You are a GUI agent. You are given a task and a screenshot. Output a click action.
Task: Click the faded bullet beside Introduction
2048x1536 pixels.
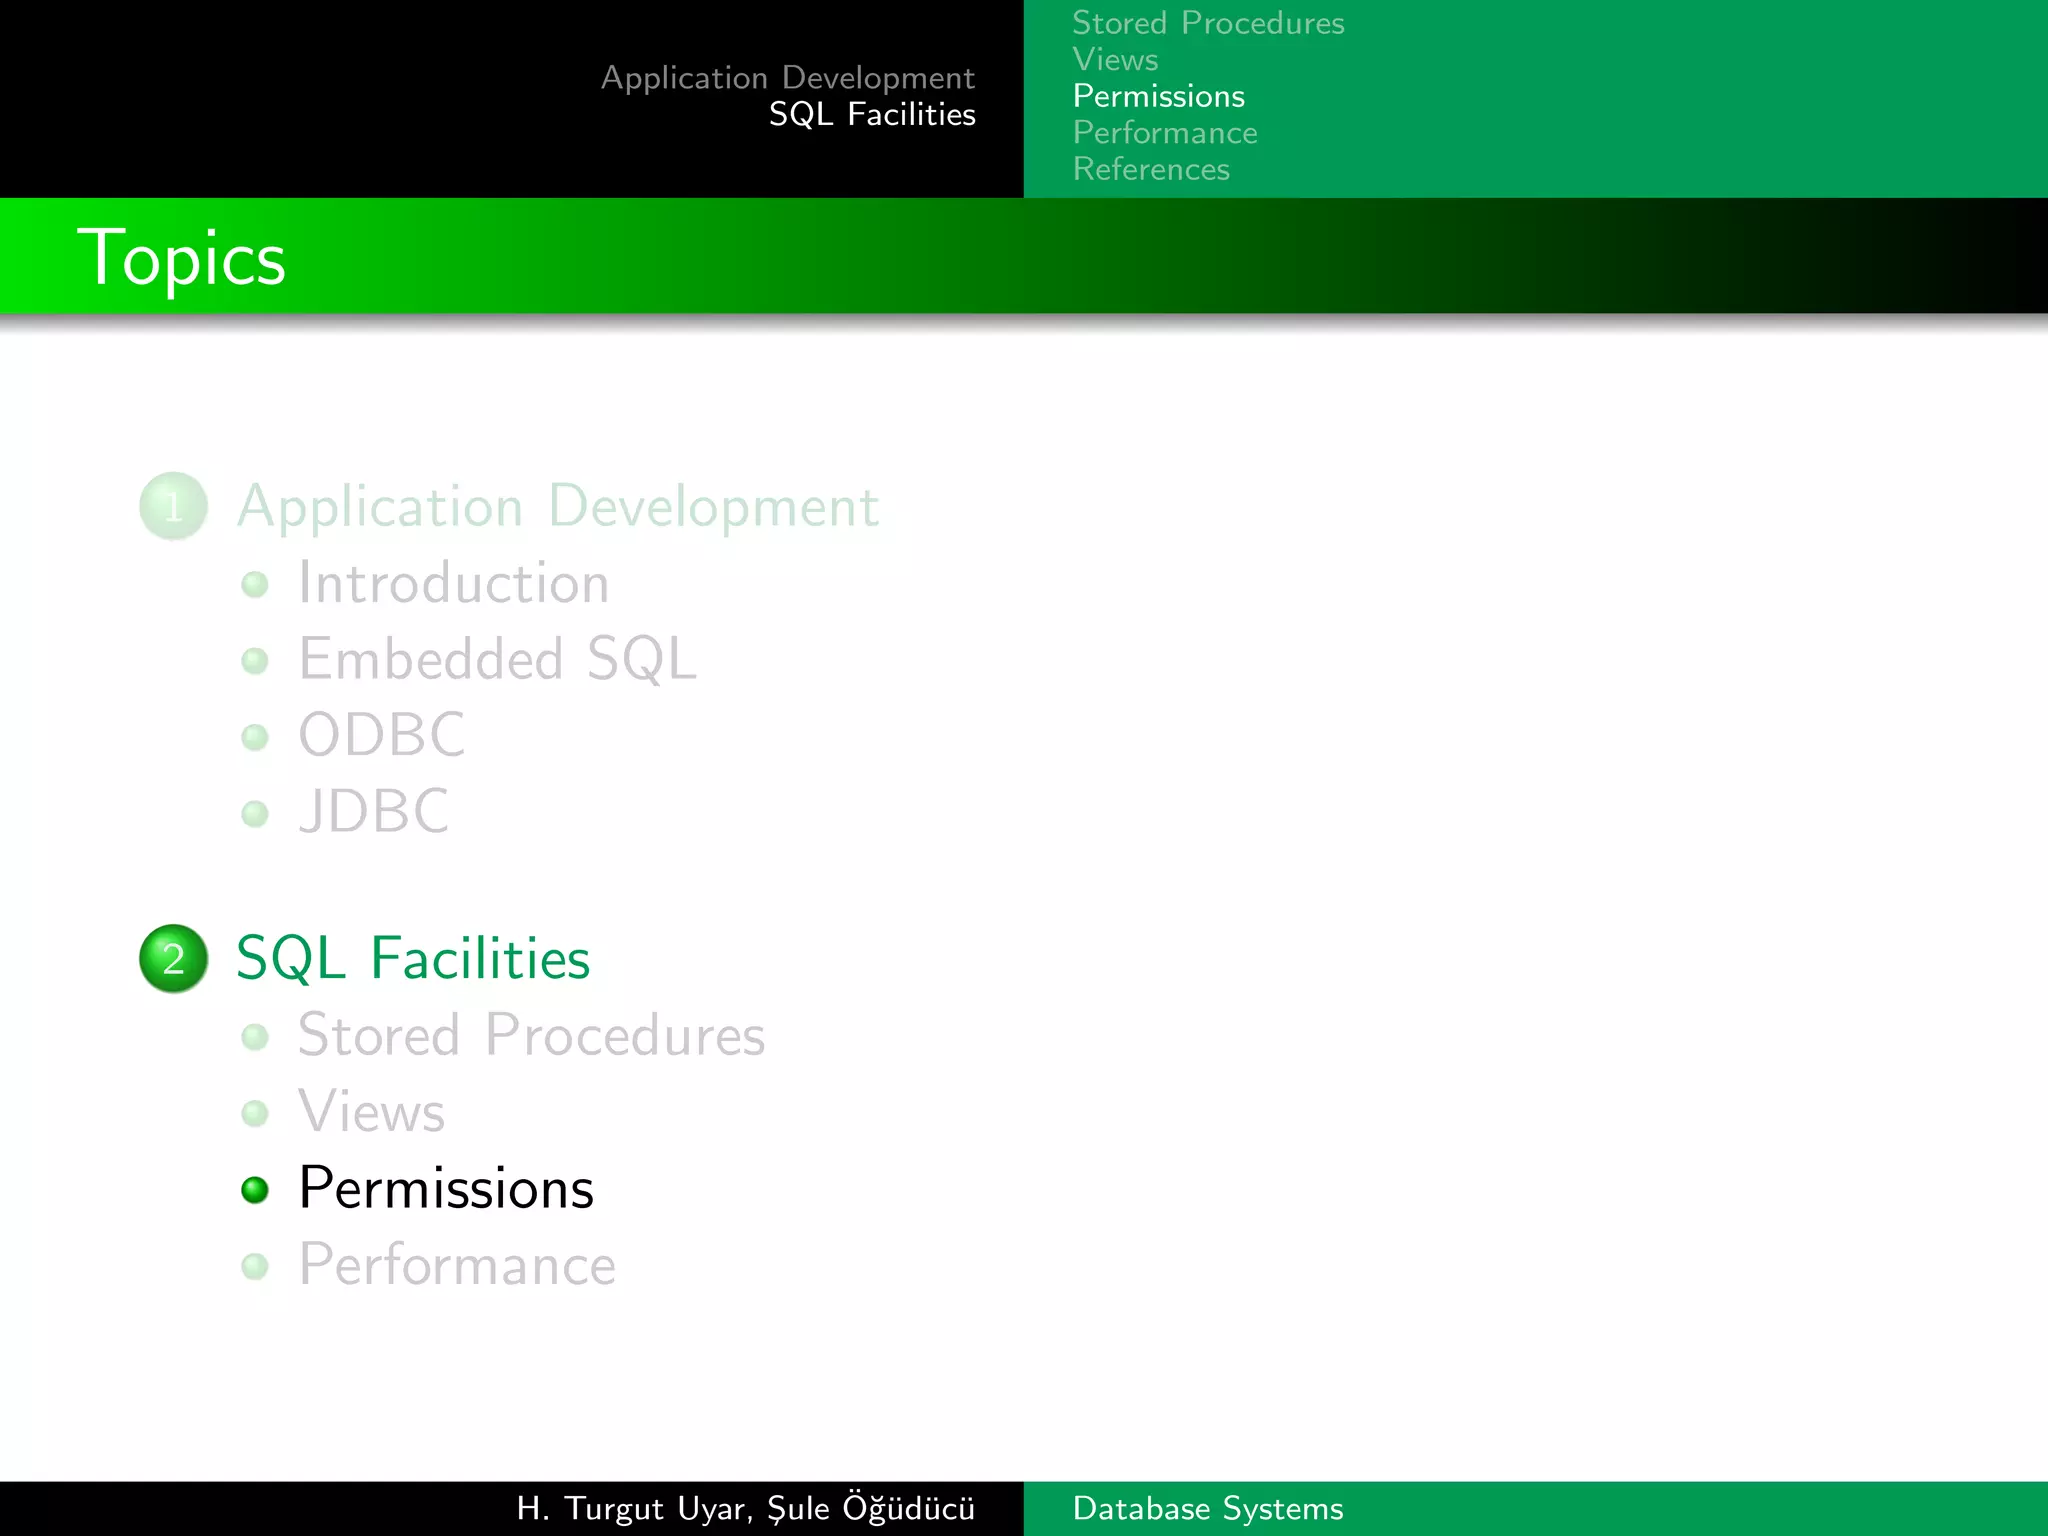tap(255, 585)
